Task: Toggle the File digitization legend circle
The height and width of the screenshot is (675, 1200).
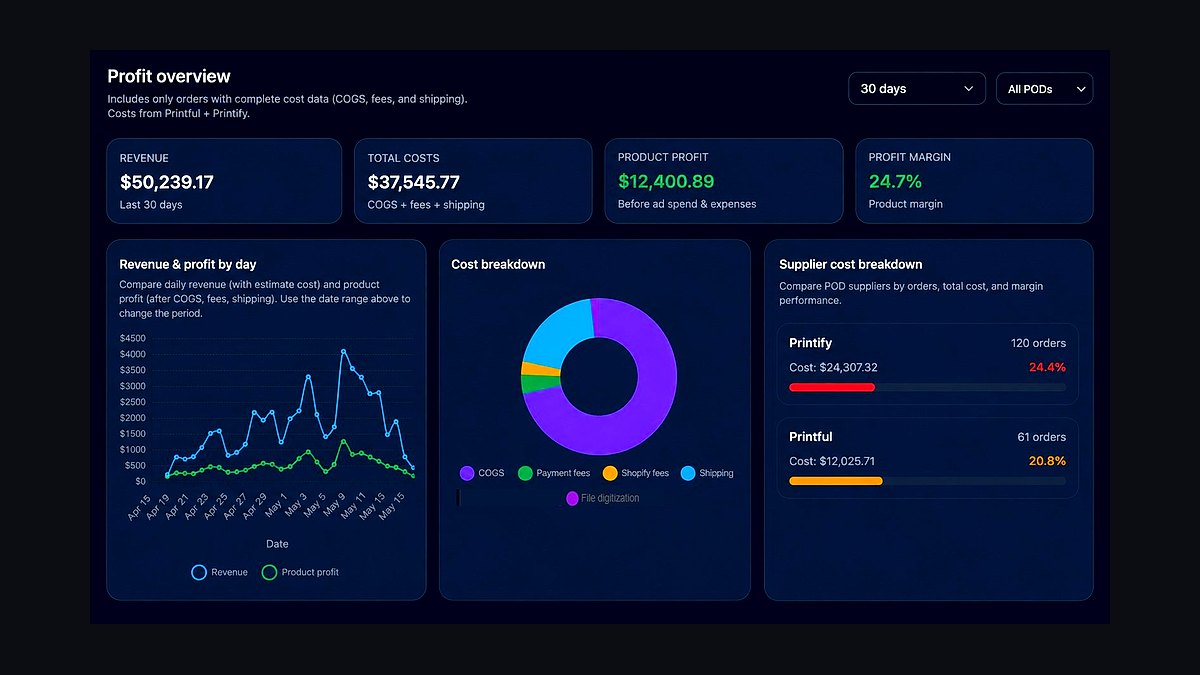Action: point(572,498)
